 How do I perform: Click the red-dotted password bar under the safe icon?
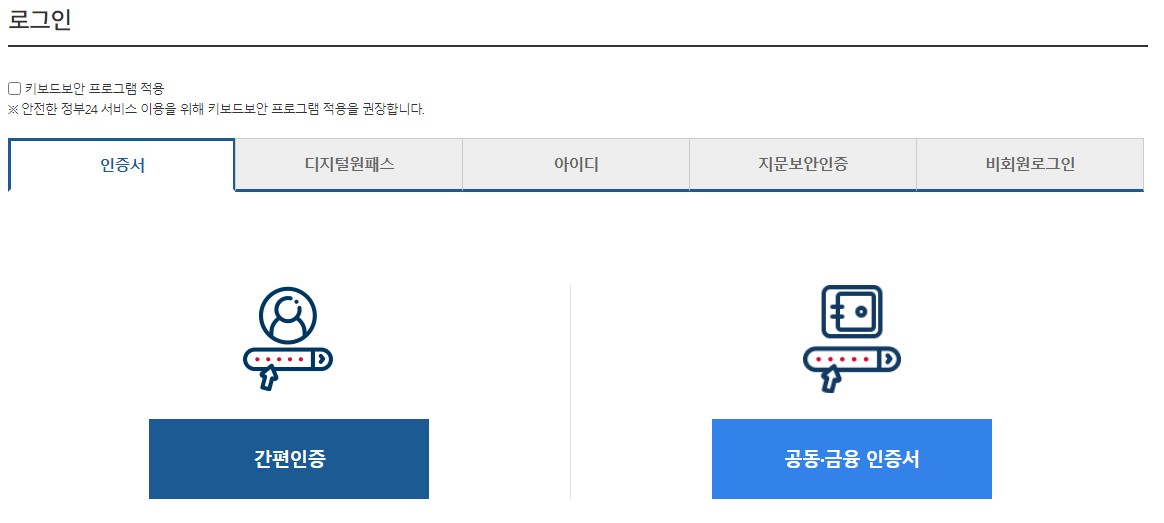coord(851,359)
